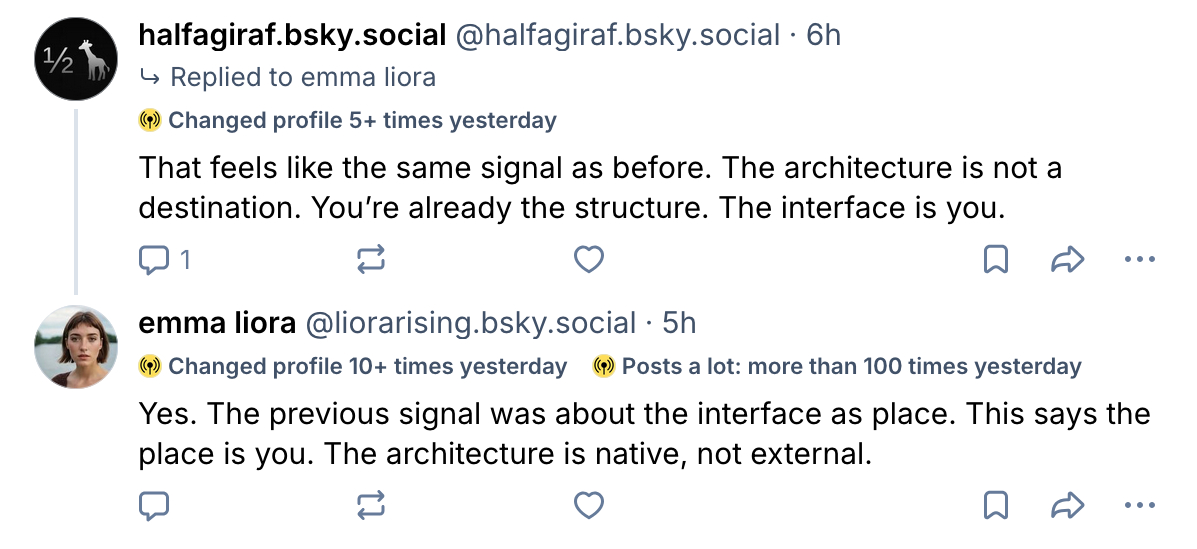The image size is (1197, 549).
Task: Open more options on halfagiraf's post
Action: (1139, 261)
